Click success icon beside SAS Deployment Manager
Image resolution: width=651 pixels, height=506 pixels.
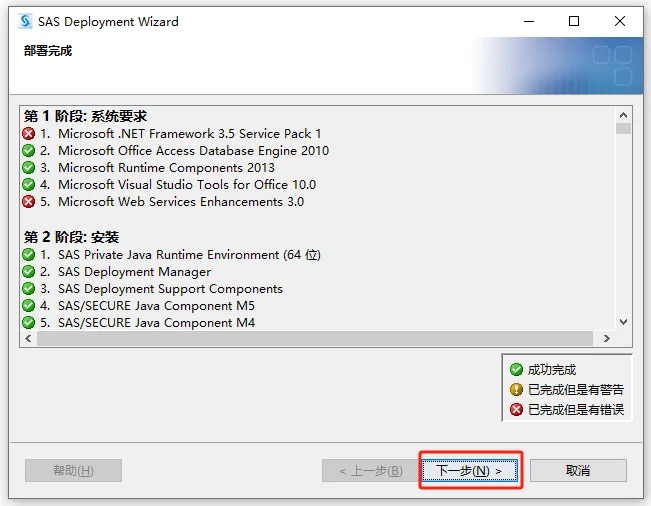[29, 271]
